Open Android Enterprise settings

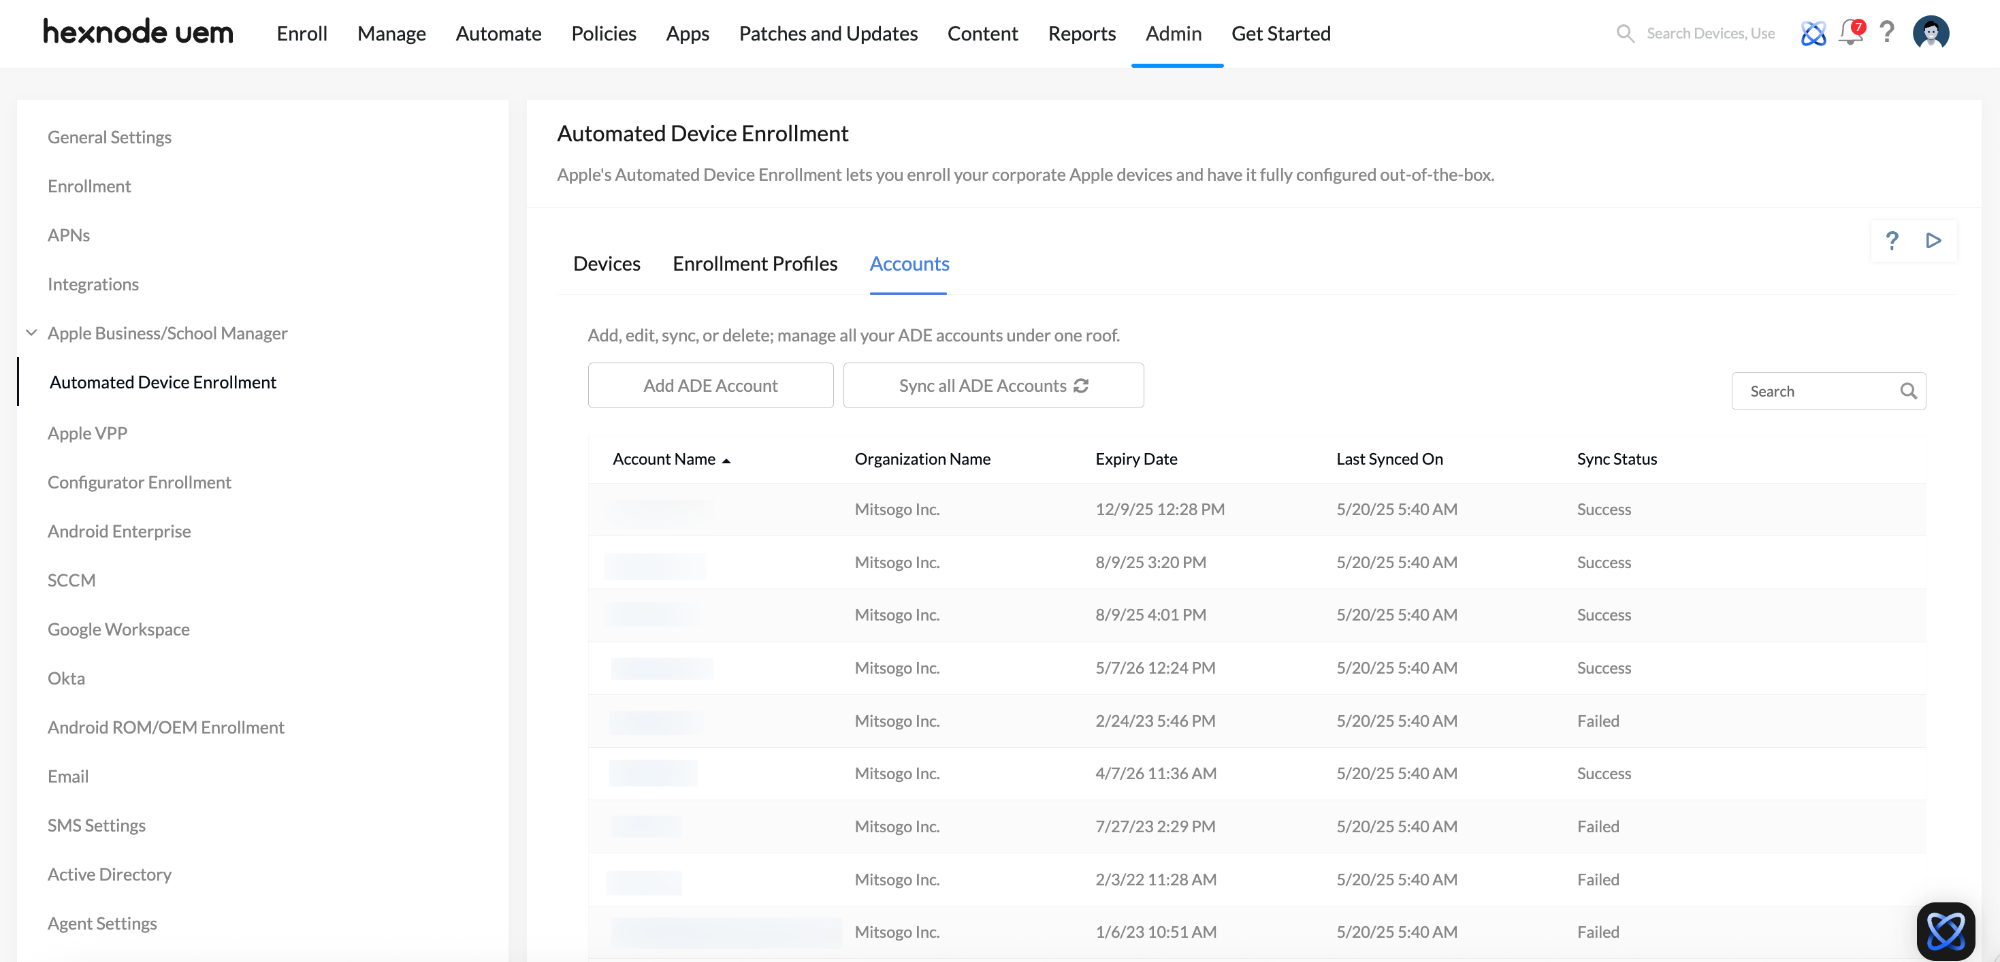point(119,531)
